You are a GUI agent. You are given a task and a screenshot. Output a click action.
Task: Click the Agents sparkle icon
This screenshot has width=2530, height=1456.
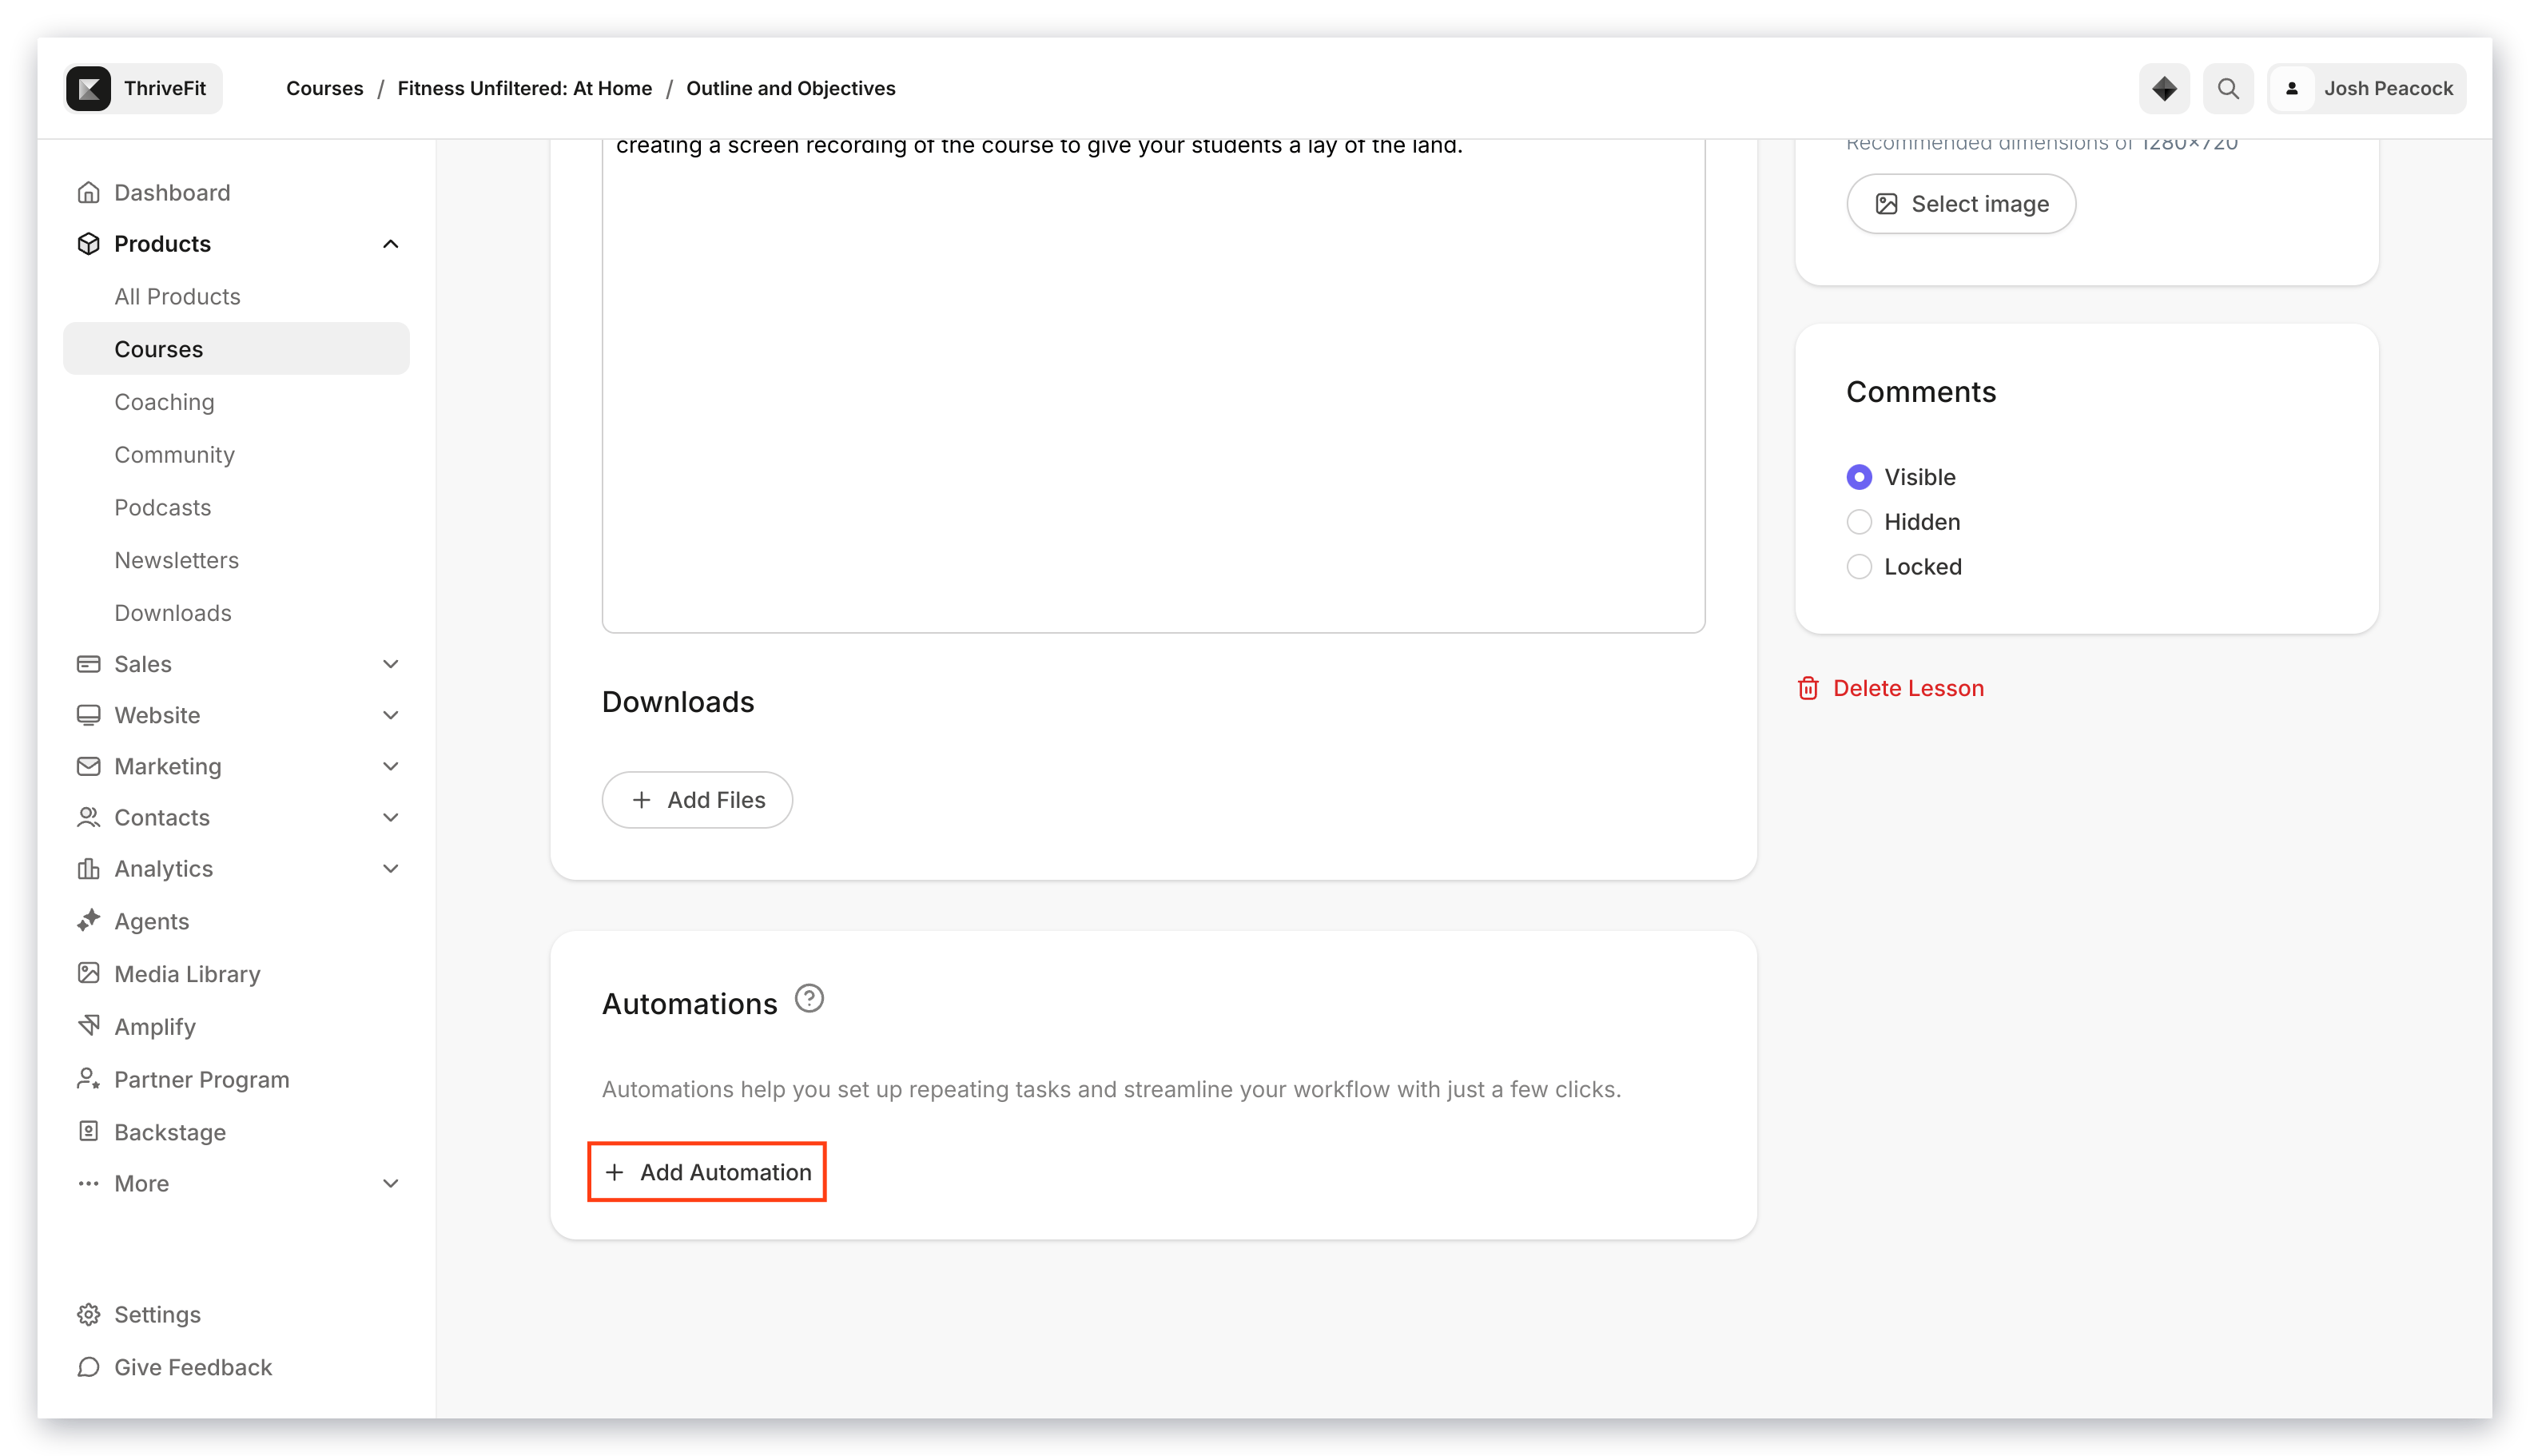tap(89, 920)
